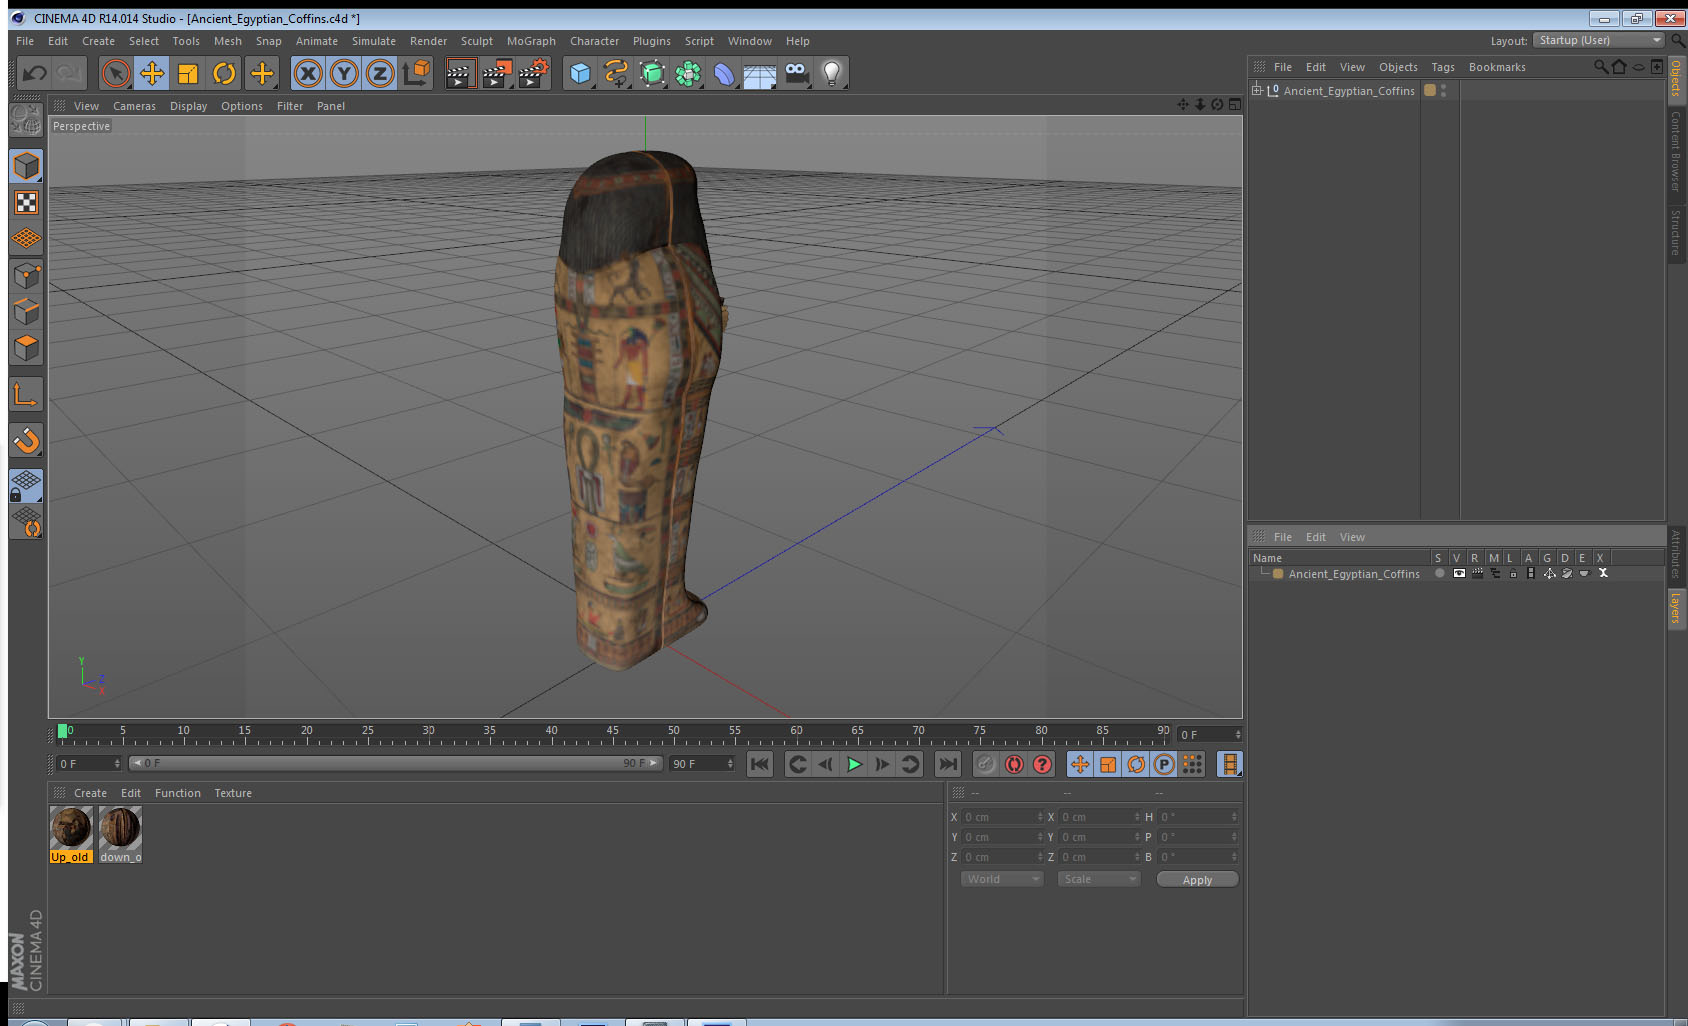Activate the Move tool

pyautogui.click(x=152, y=73)
